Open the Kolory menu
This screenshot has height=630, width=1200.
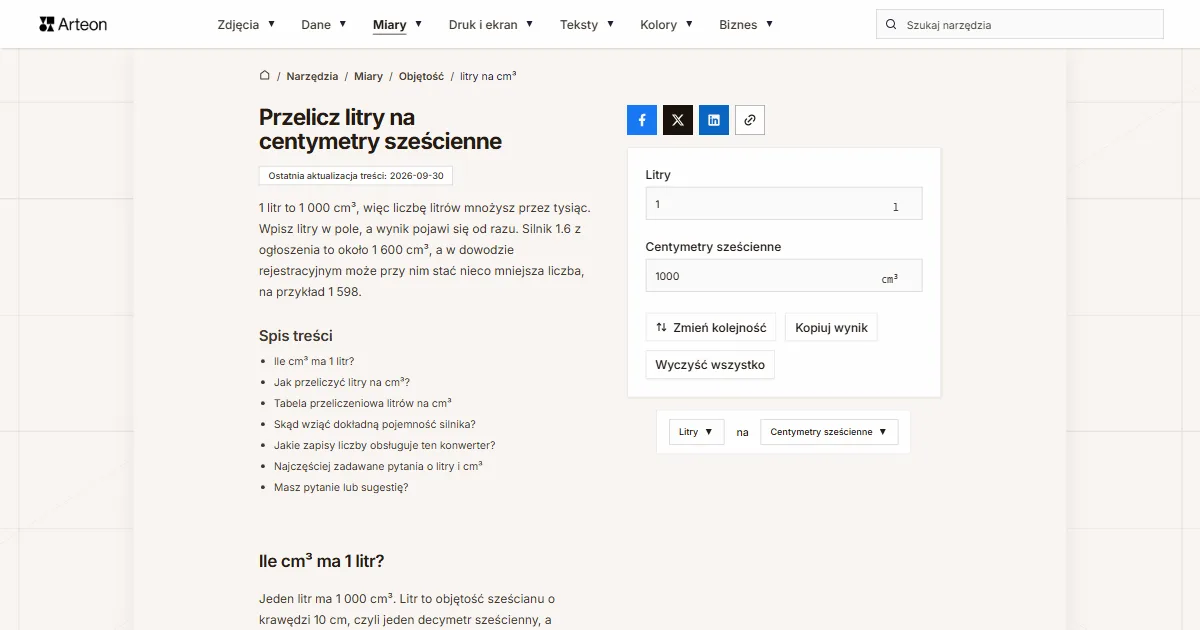pos(666,25)
